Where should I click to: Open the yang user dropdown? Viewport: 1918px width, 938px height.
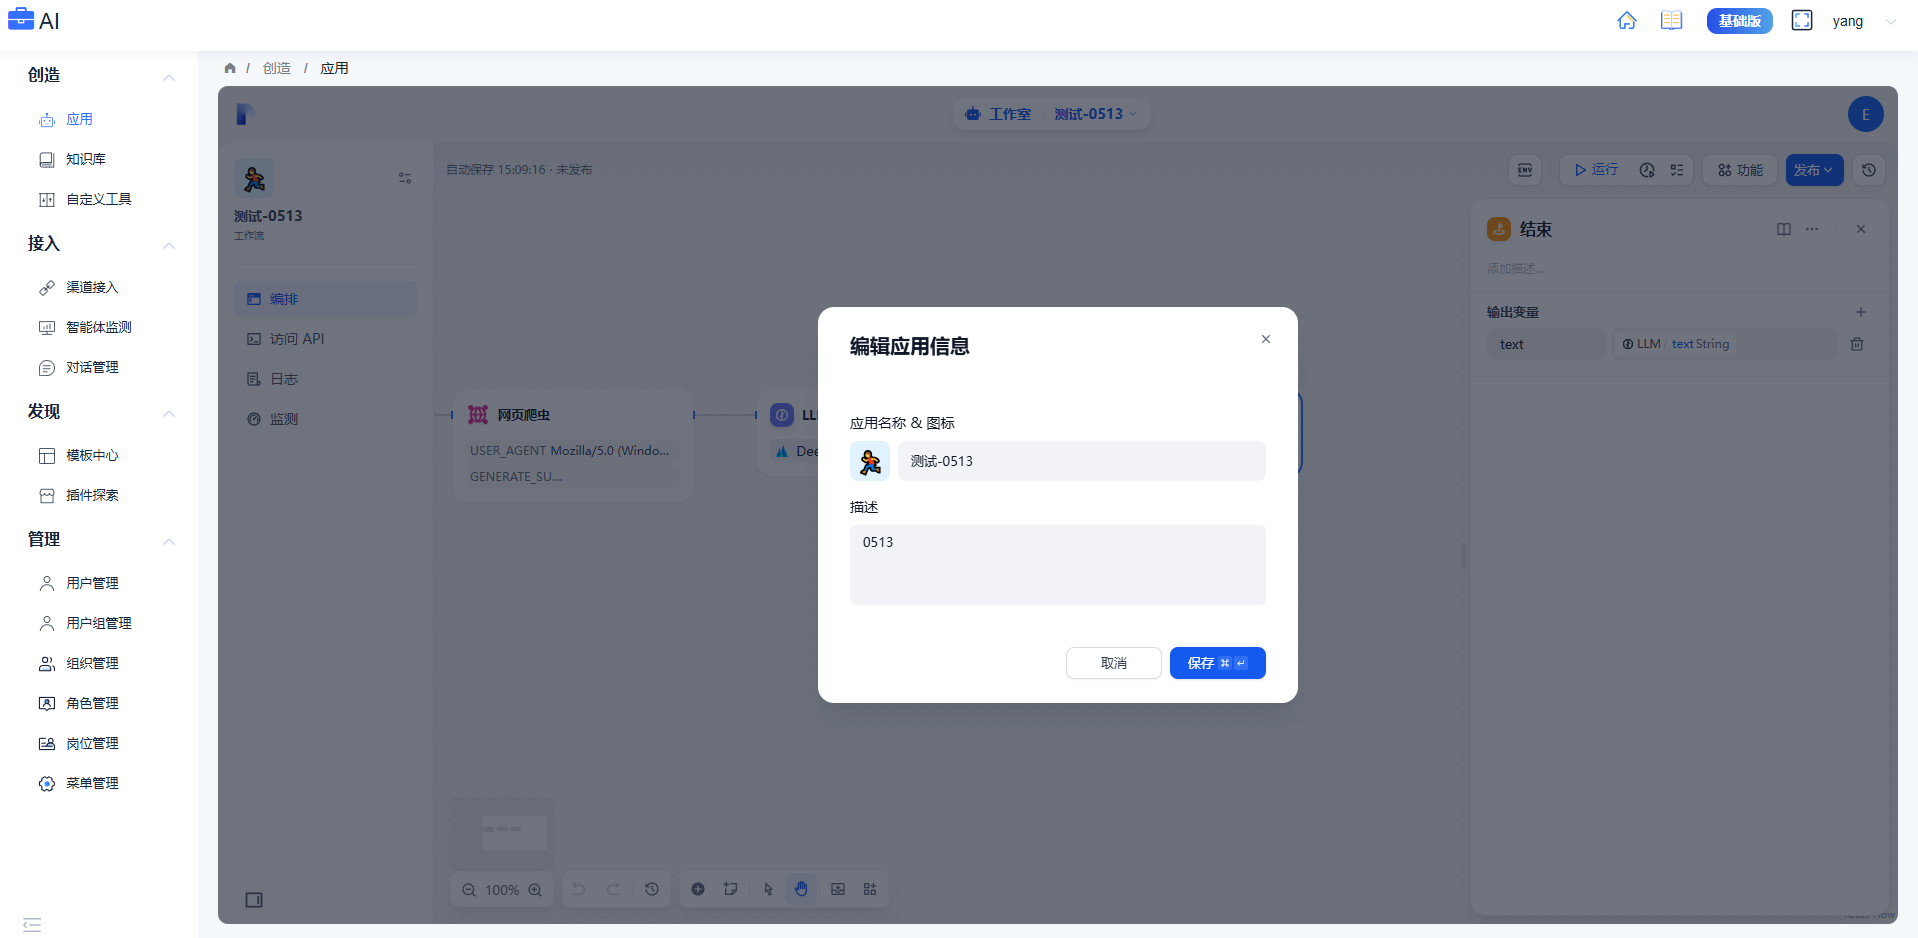point(1863,21)
